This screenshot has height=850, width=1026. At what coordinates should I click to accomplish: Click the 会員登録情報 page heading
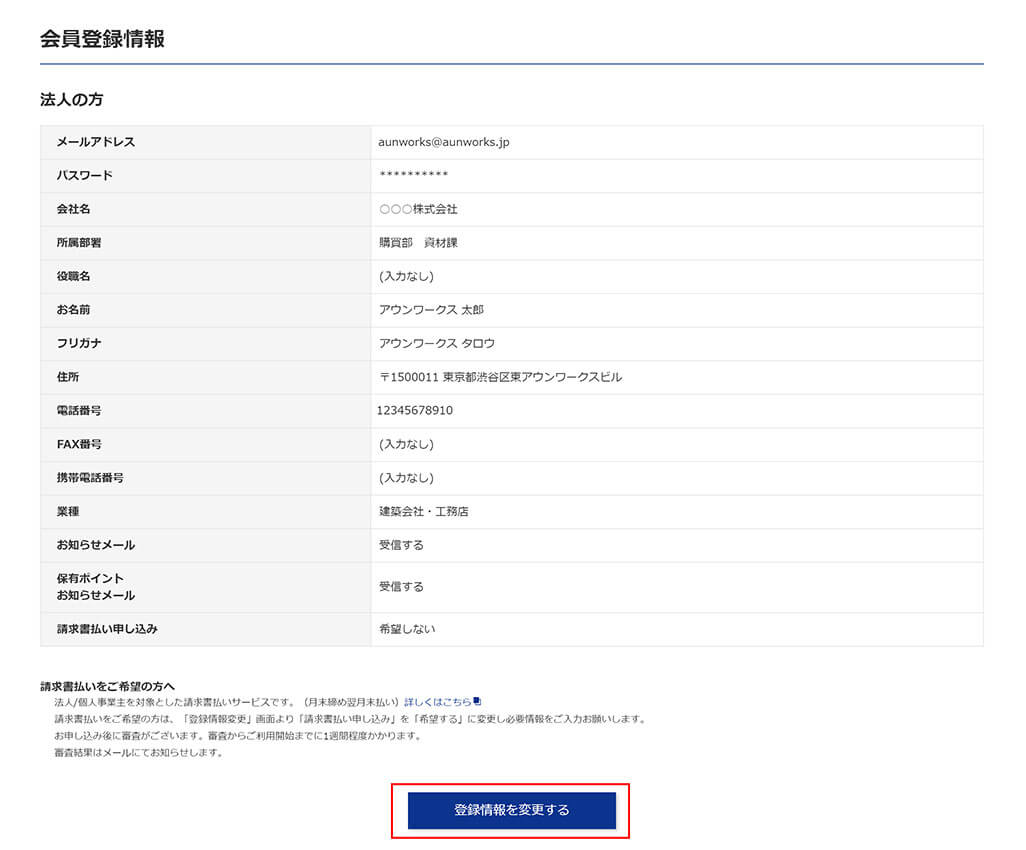(x=102, y=39)
